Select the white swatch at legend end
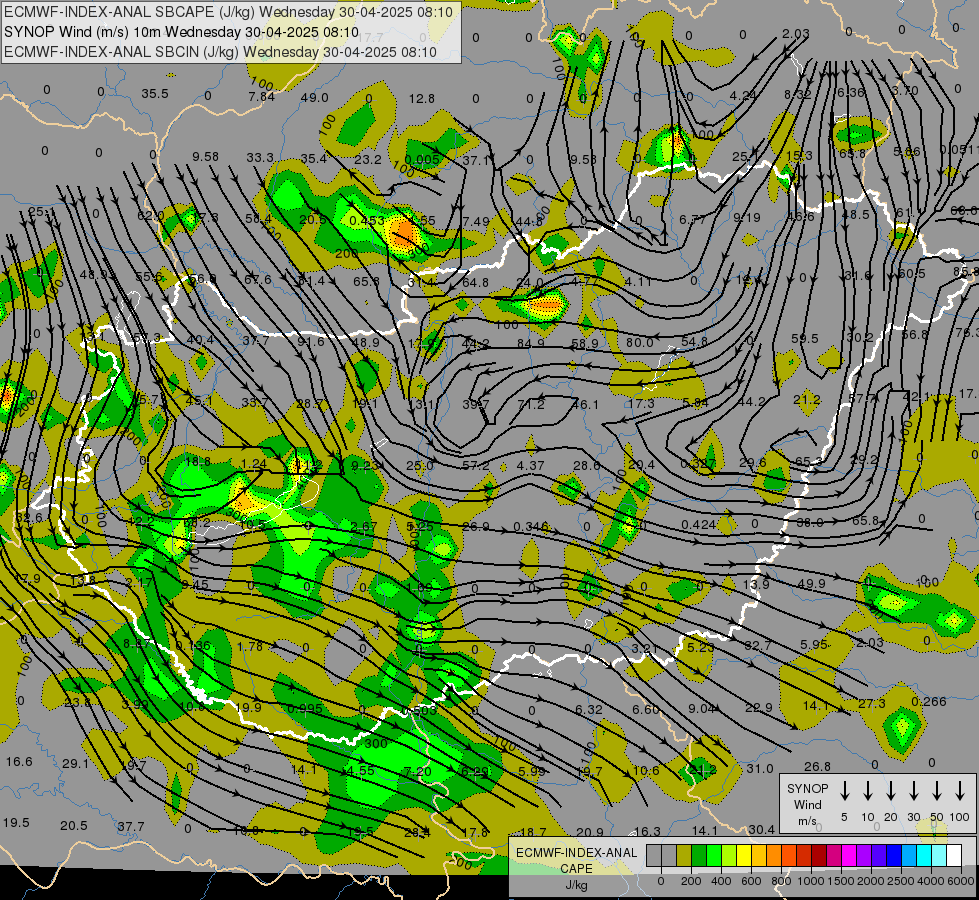The height and width of the screenshot is (900, 979). pos(953,855)
